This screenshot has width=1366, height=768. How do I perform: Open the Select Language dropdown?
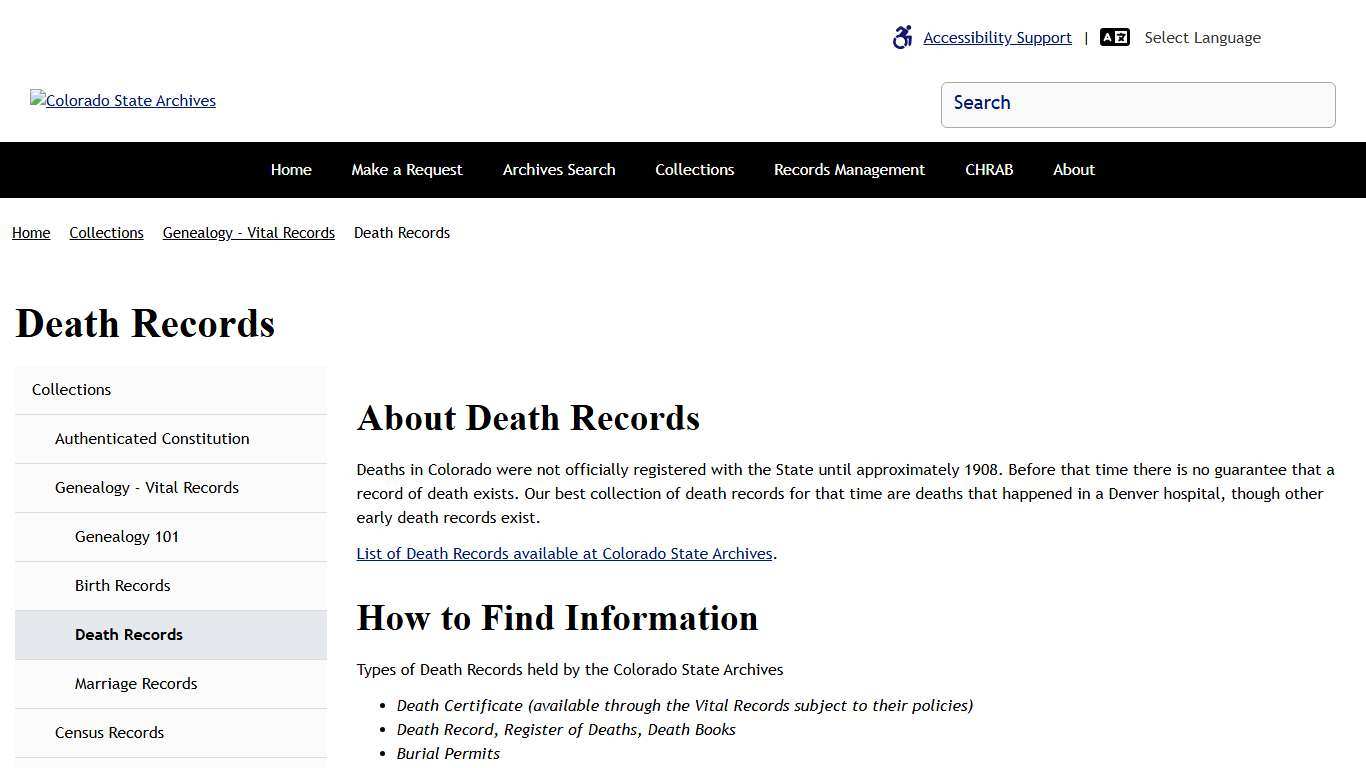coord(1202,37)
